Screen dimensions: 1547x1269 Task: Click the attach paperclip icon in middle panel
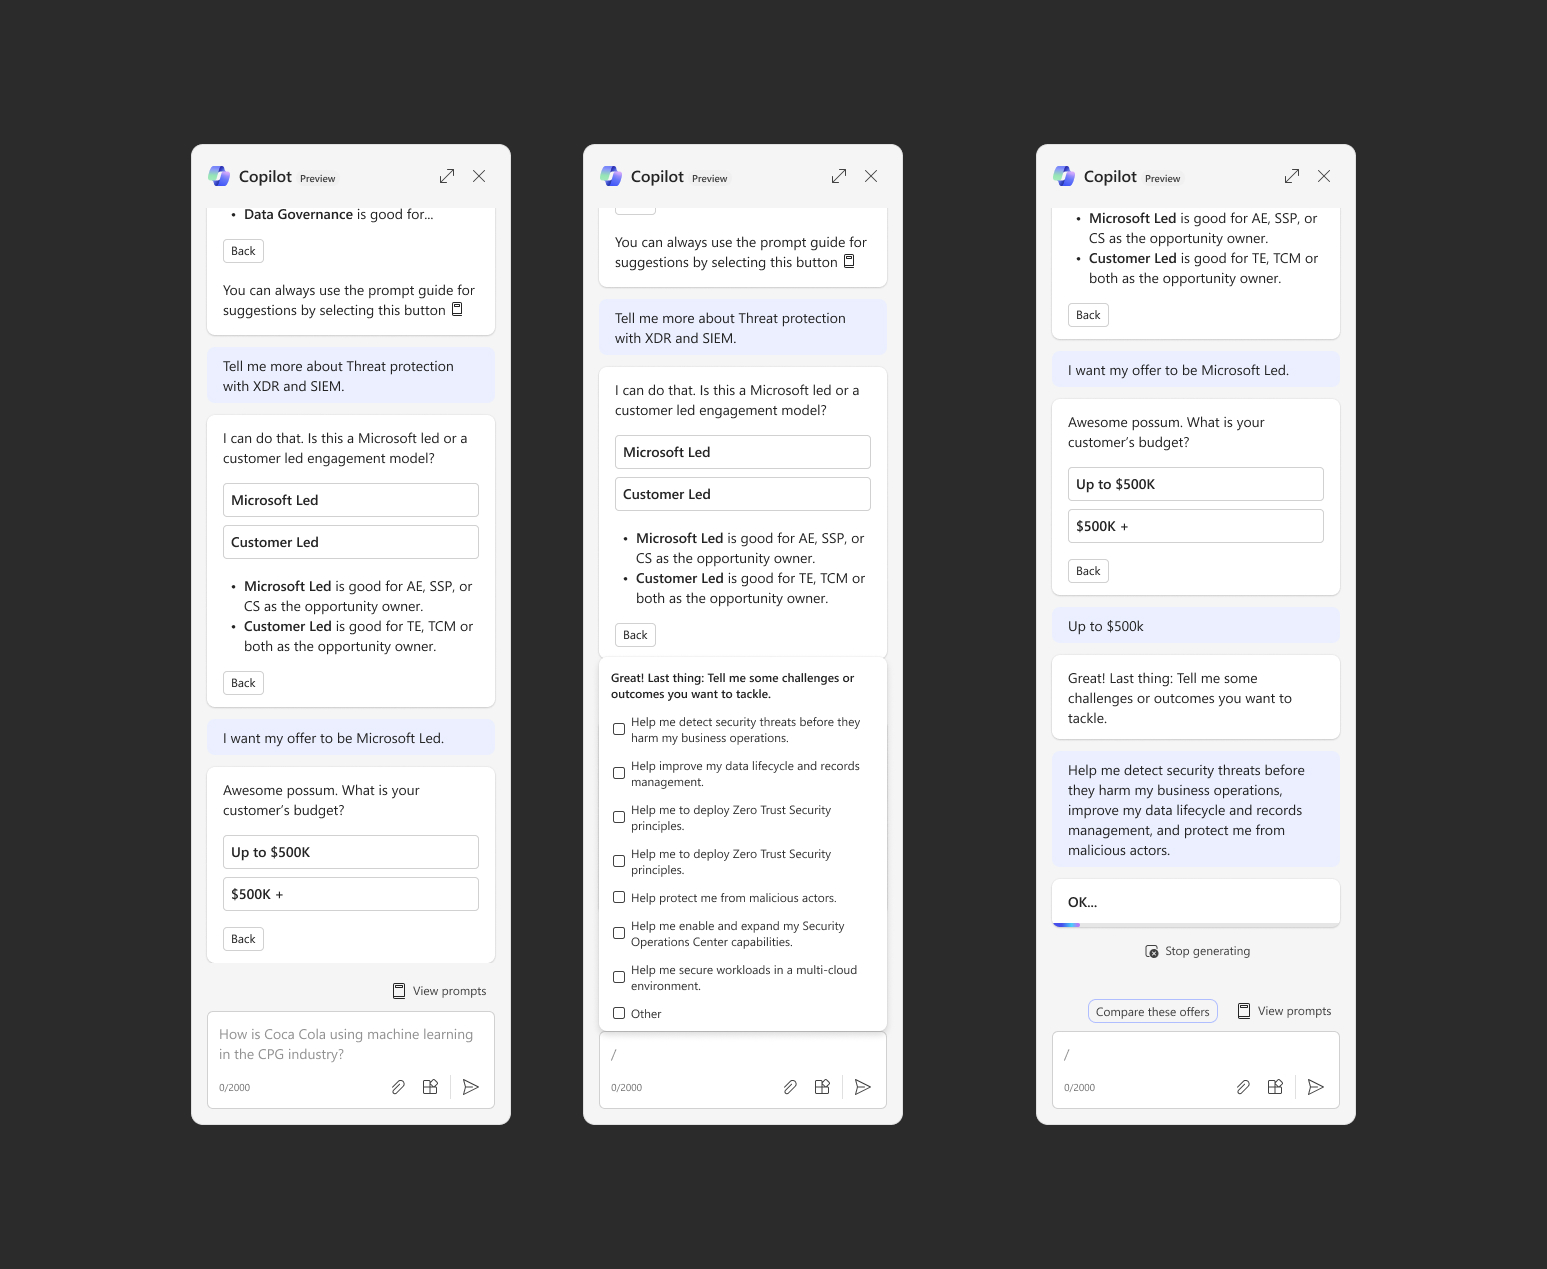coord(790,1087)
